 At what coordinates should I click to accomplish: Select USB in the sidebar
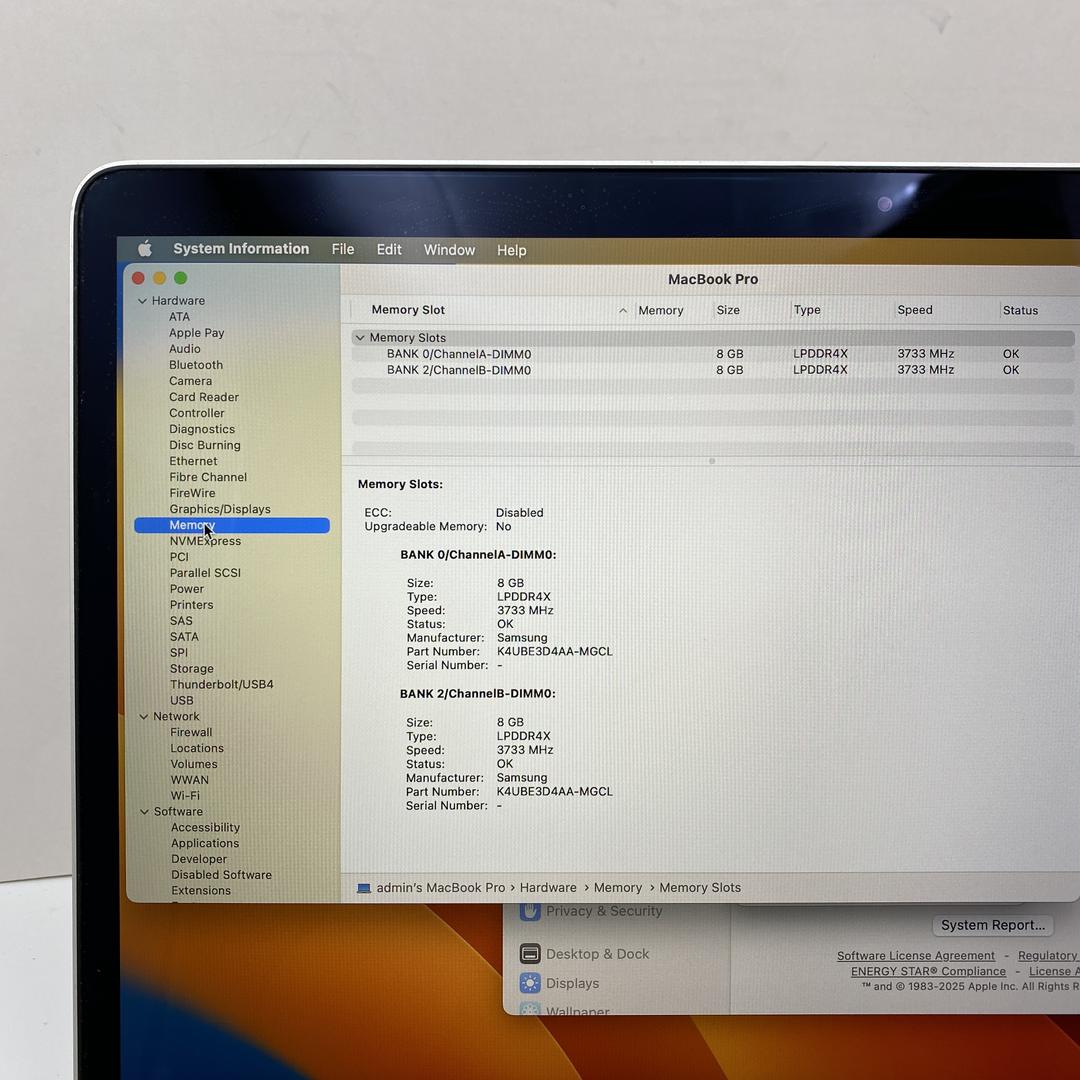182,700
